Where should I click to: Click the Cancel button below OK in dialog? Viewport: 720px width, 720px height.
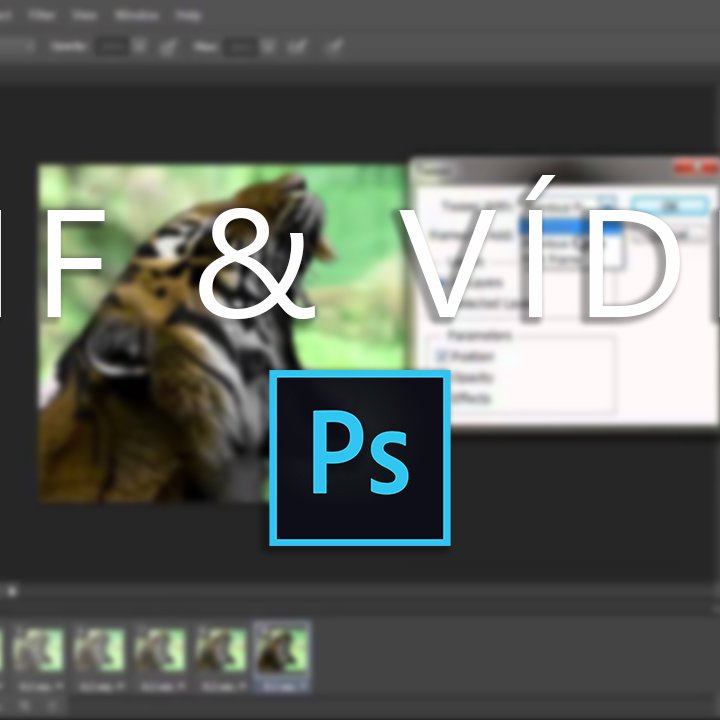point(670,235)
